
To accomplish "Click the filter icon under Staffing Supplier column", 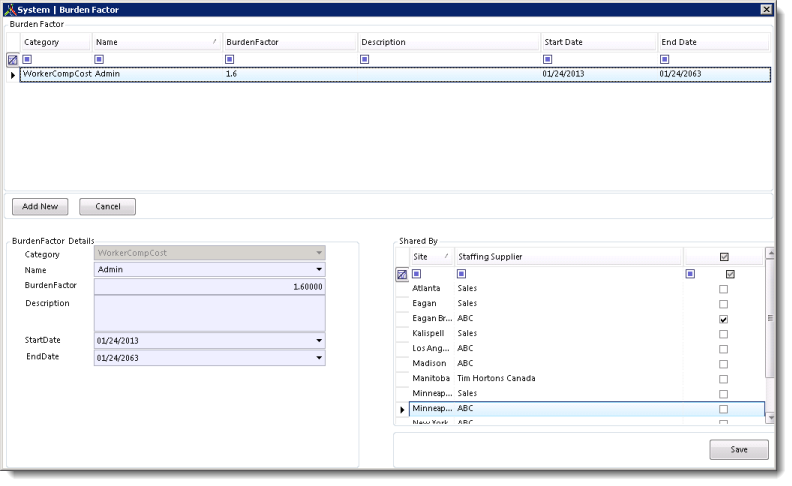I will (462, 274).
